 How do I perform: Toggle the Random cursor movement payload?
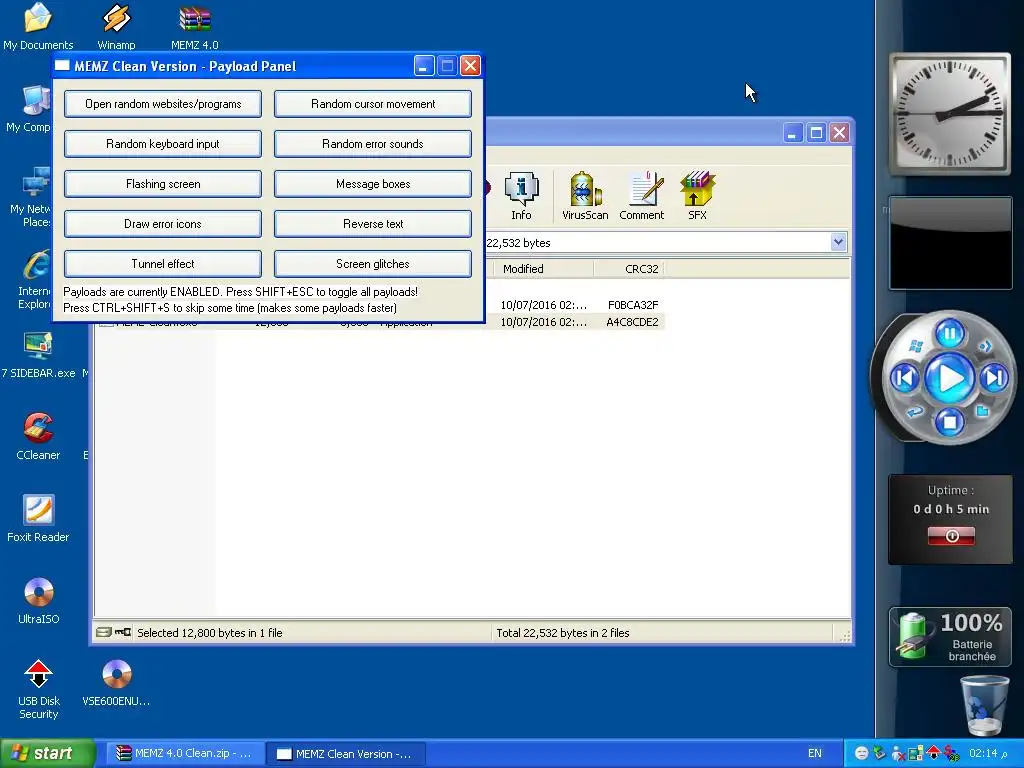tap(373, 104)
